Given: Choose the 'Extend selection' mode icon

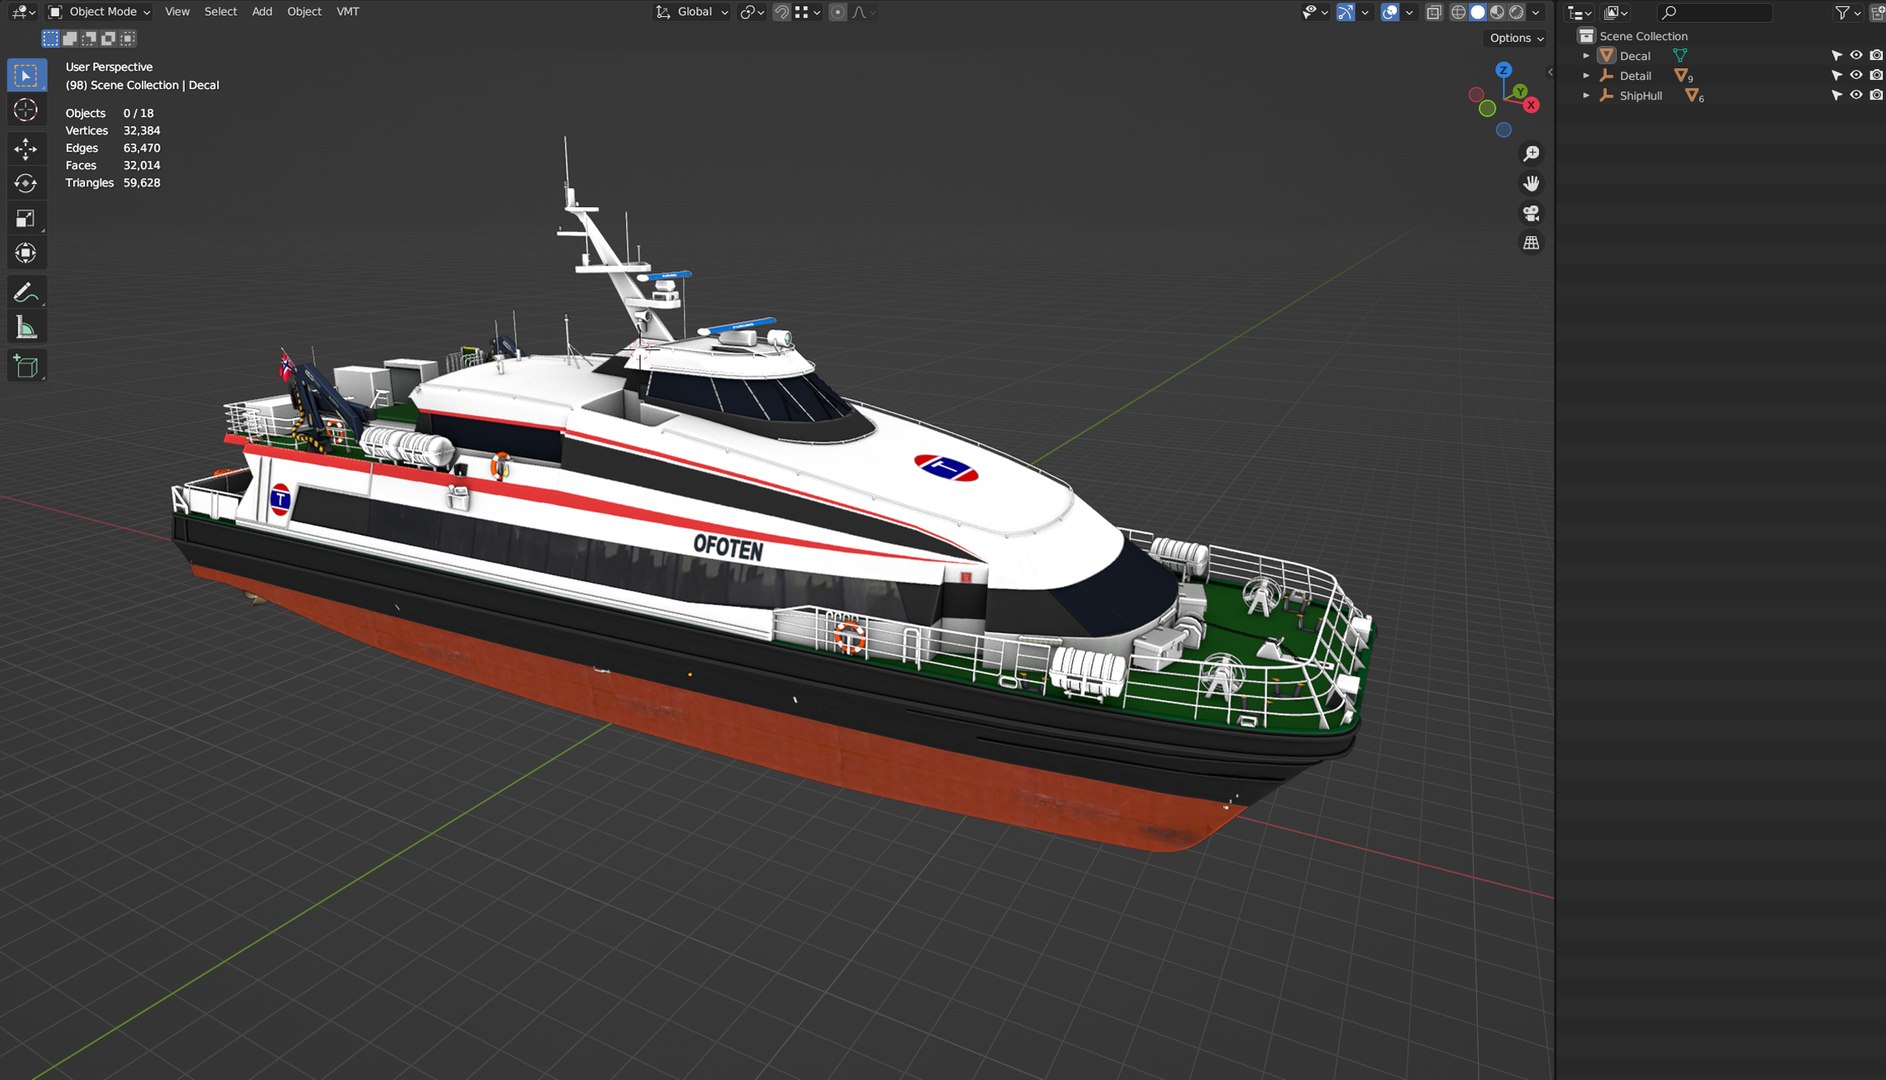Looking at the screenshot, I should (x=70, y=38).
